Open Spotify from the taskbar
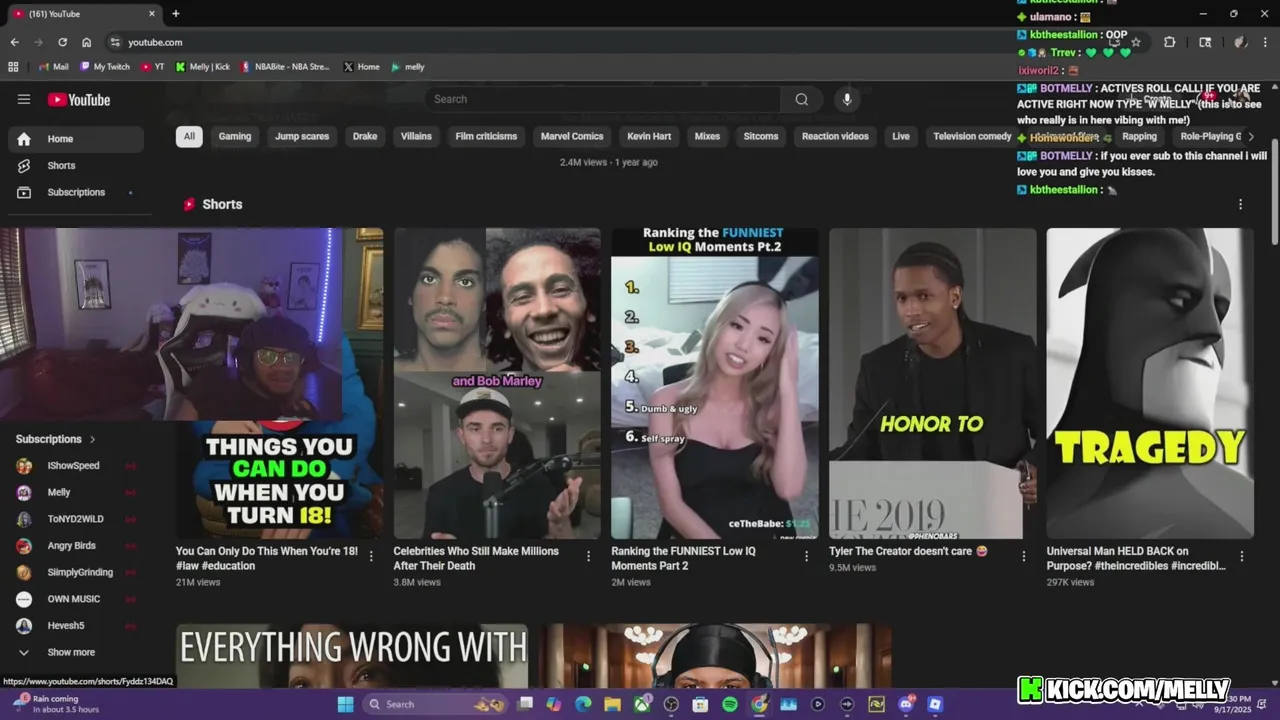This screenshot has height=720, width=1280. 730,704
